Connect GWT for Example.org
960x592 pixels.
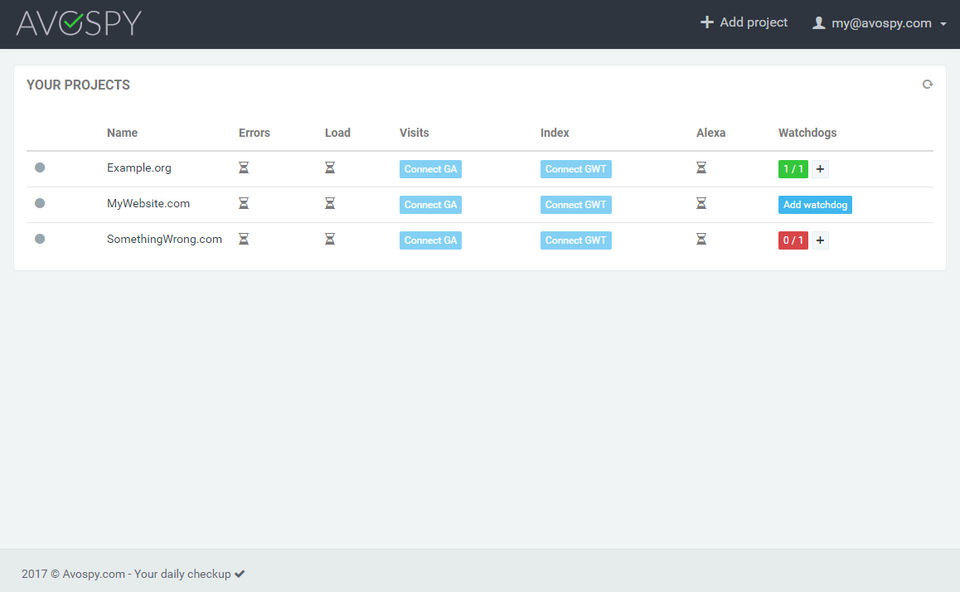pos(576,169)
